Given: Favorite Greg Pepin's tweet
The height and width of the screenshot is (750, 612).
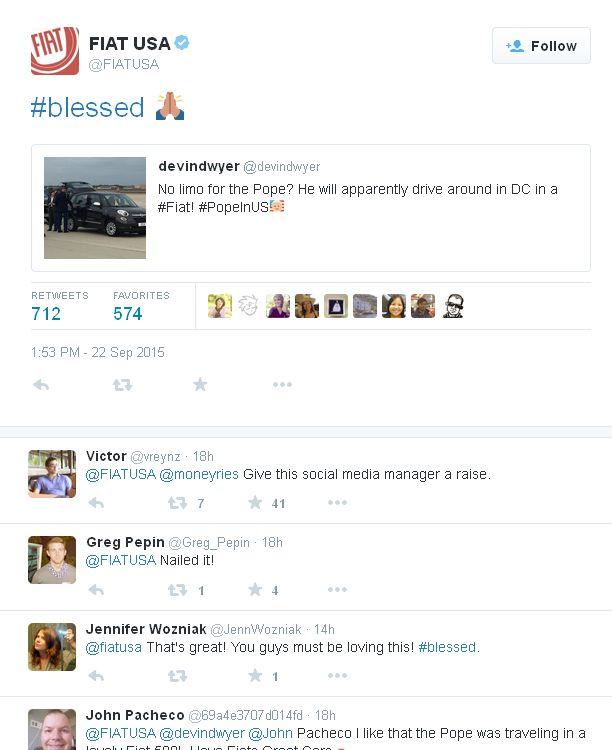Looking at the screenshot, I should pyautogui.click(x=255, y=590).
